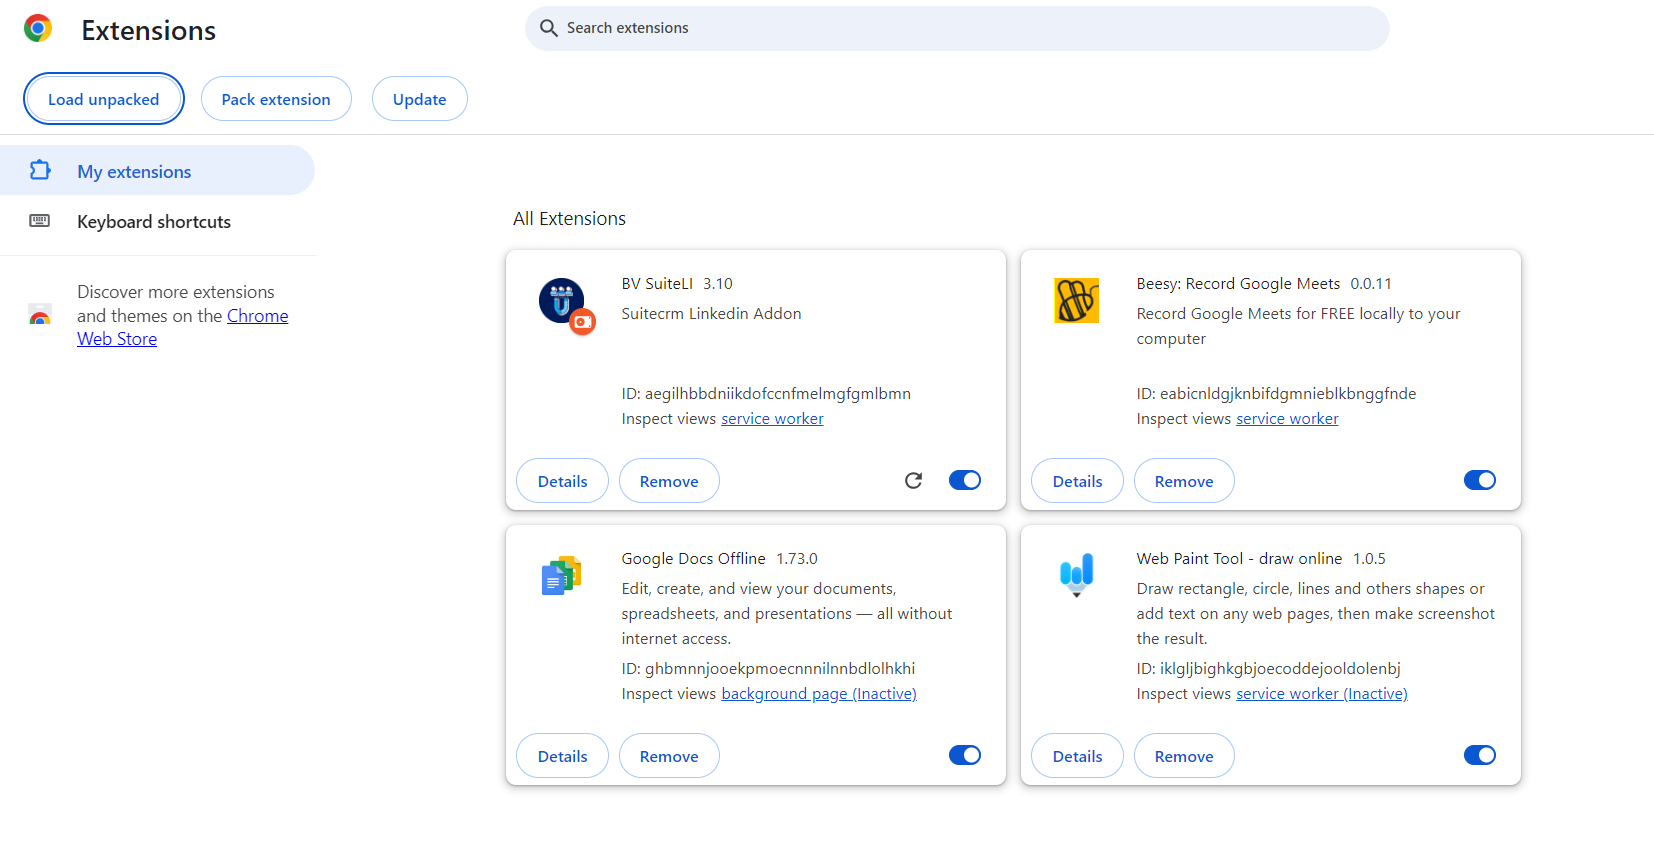Remove Google Docs Offline extension
Image resolution: width=1654 pixels, height=867 pixels.
[669, 756]
